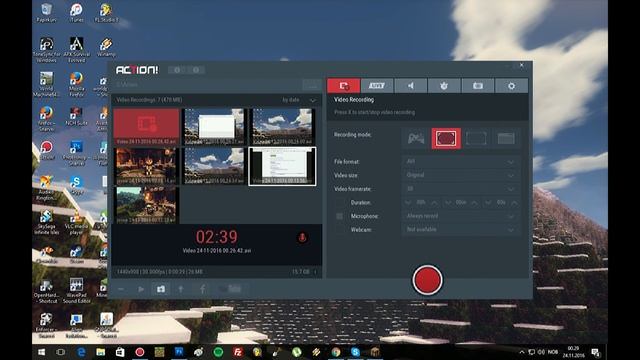The height and width of the screenshot is (360, 640).
Task: Increase the Duration hours value
Action: pyautogui.click(x=434, y=202)
